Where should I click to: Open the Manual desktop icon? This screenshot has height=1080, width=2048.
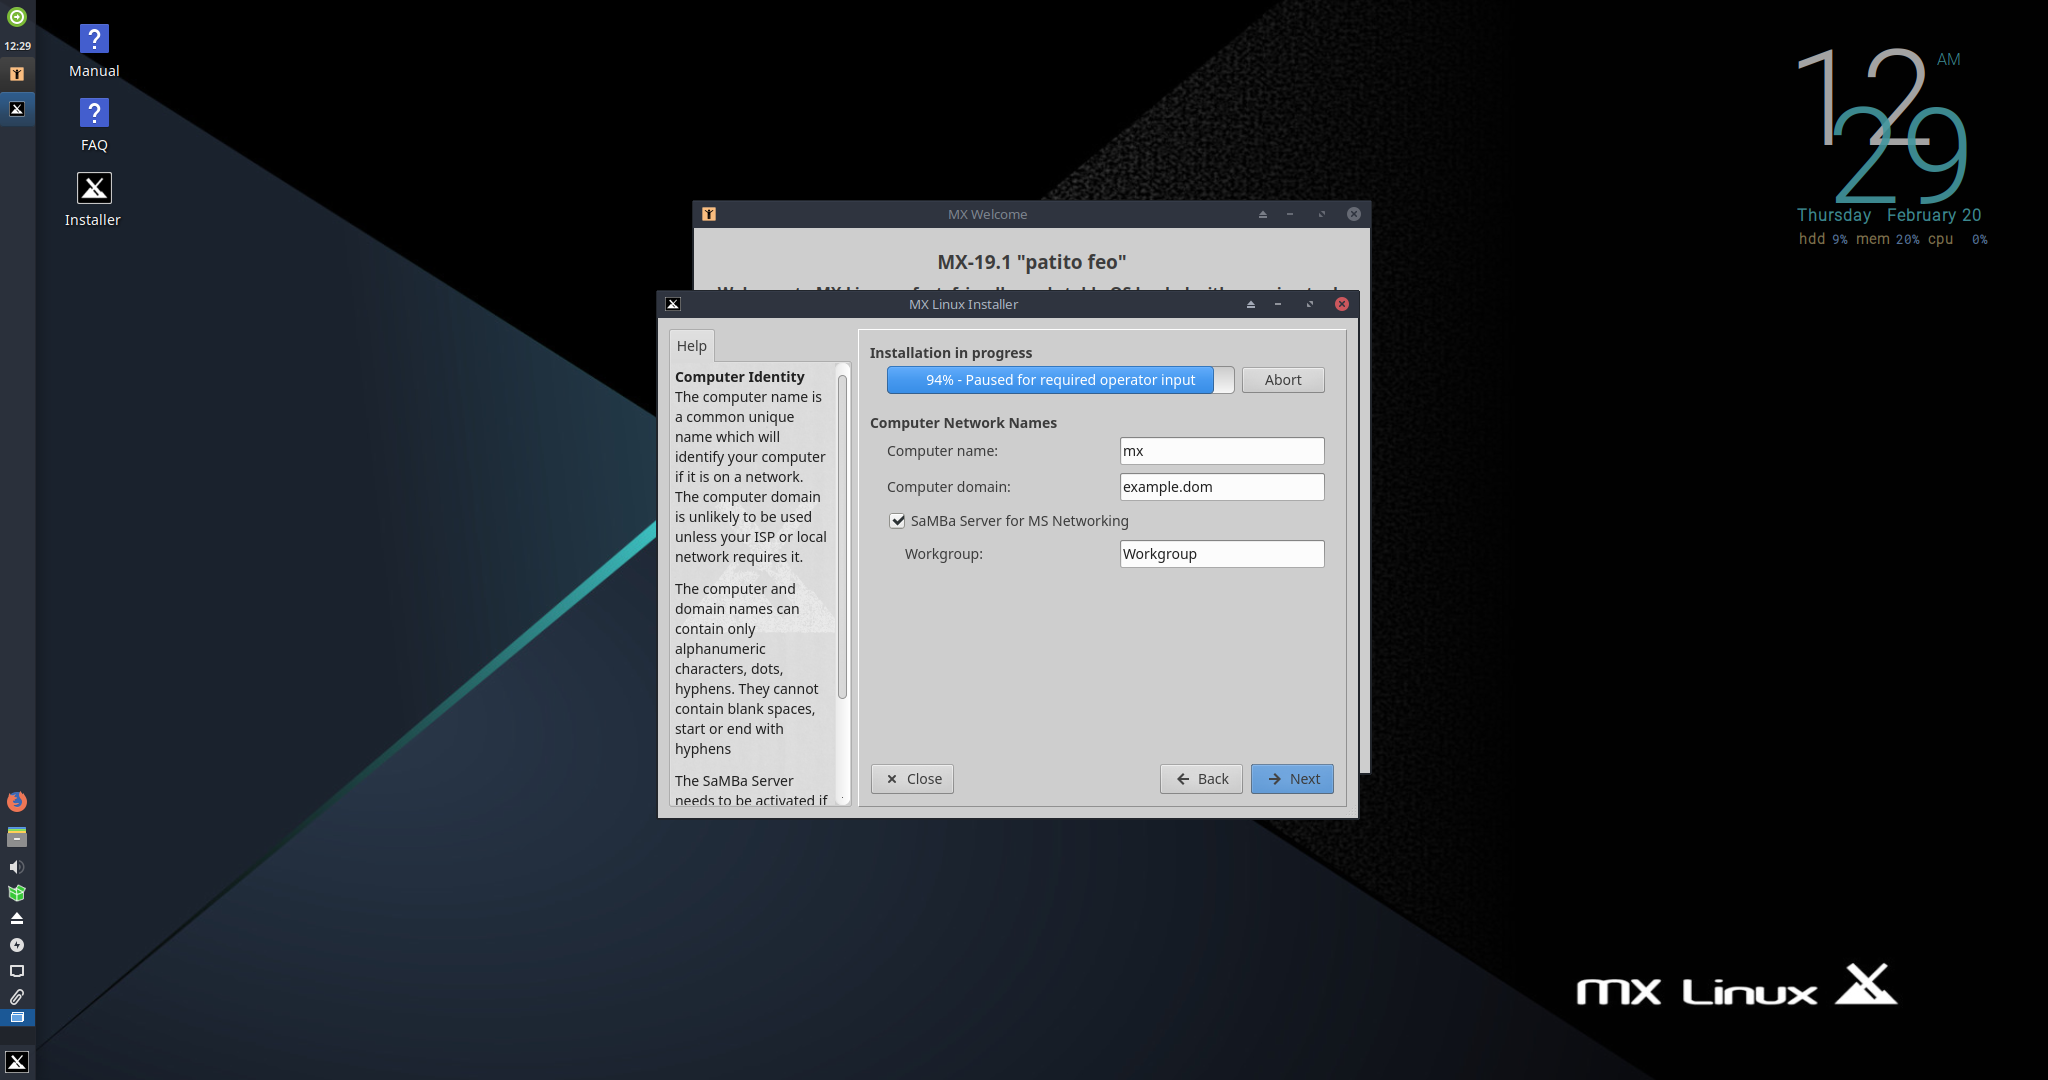click(x=94, y=51)
